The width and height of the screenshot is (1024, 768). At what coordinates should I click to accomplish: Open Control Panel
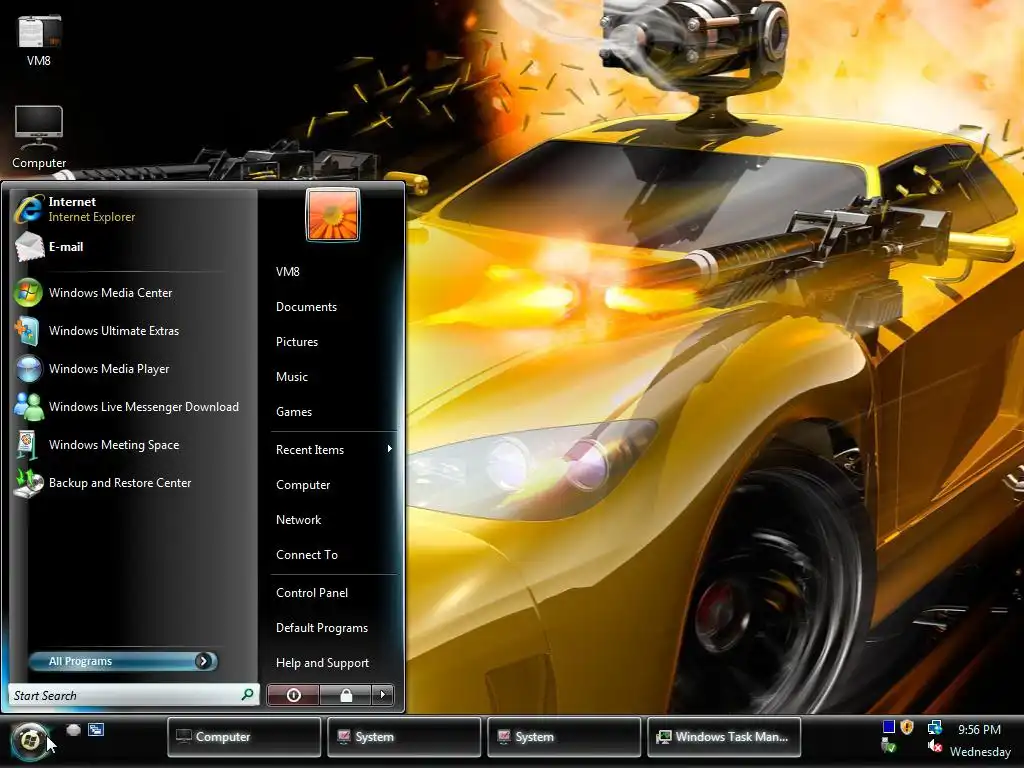(312, 593)
